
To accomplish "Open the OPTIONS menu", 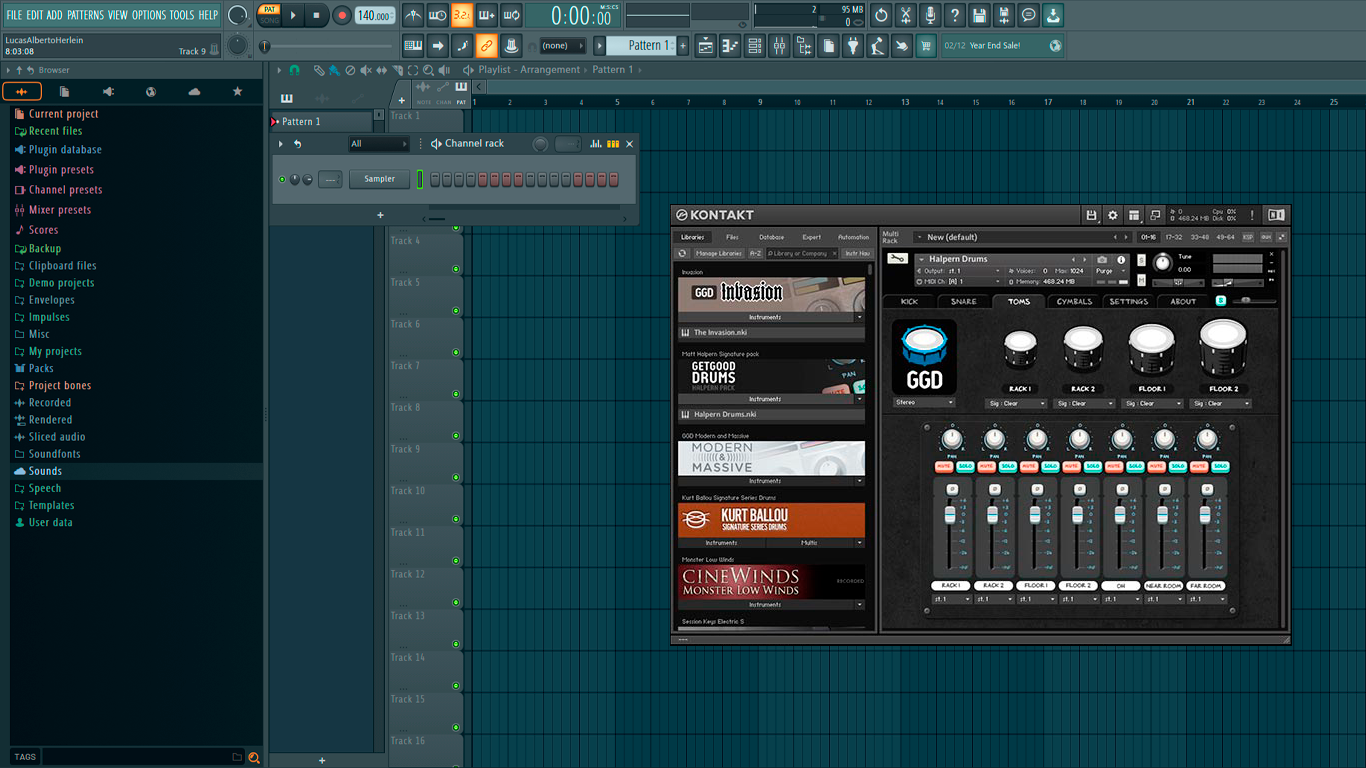I will [149, 15].
